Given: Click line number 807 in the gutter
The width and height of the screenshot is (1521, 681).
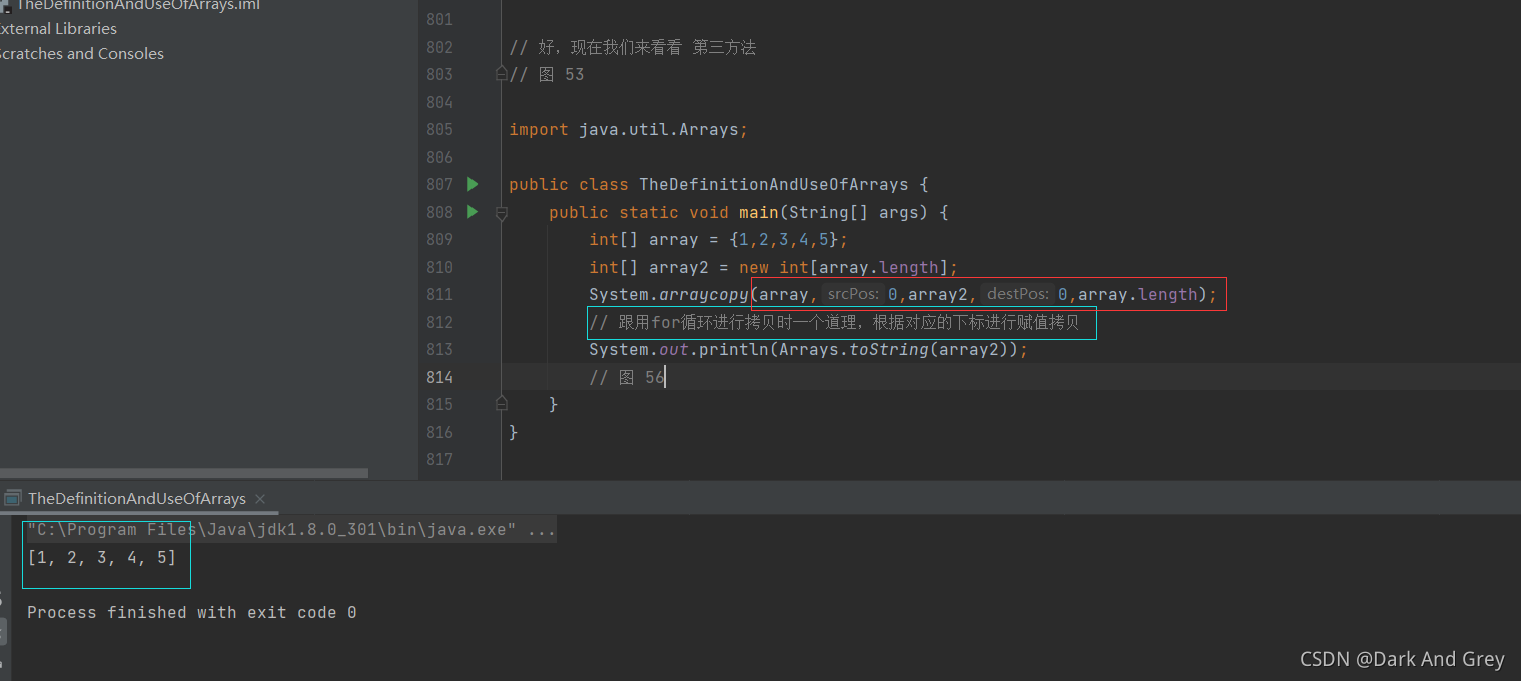Looking at the screenshot, I should 439,184.
